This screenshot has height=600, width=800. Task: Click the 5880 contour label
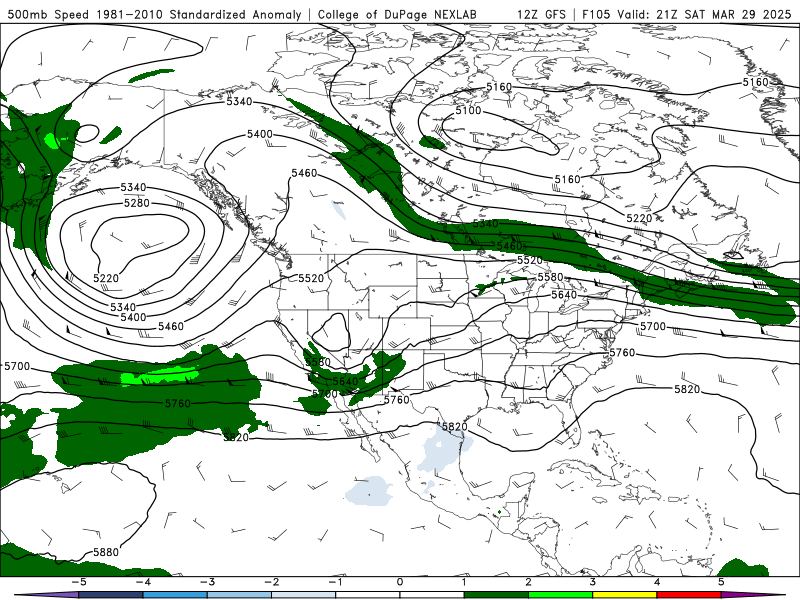(106, 552)
